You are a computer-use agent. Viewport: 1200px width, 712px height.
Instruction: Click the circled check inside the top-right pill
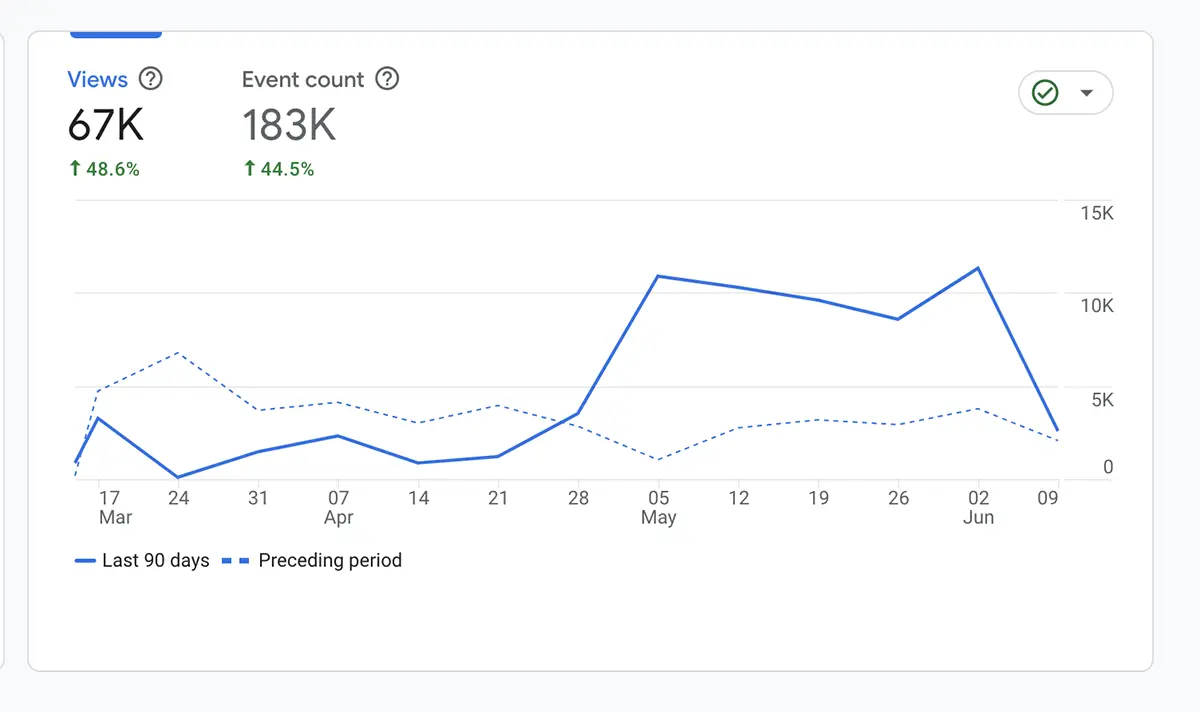pyautogui.click(x=1045, y=92)
